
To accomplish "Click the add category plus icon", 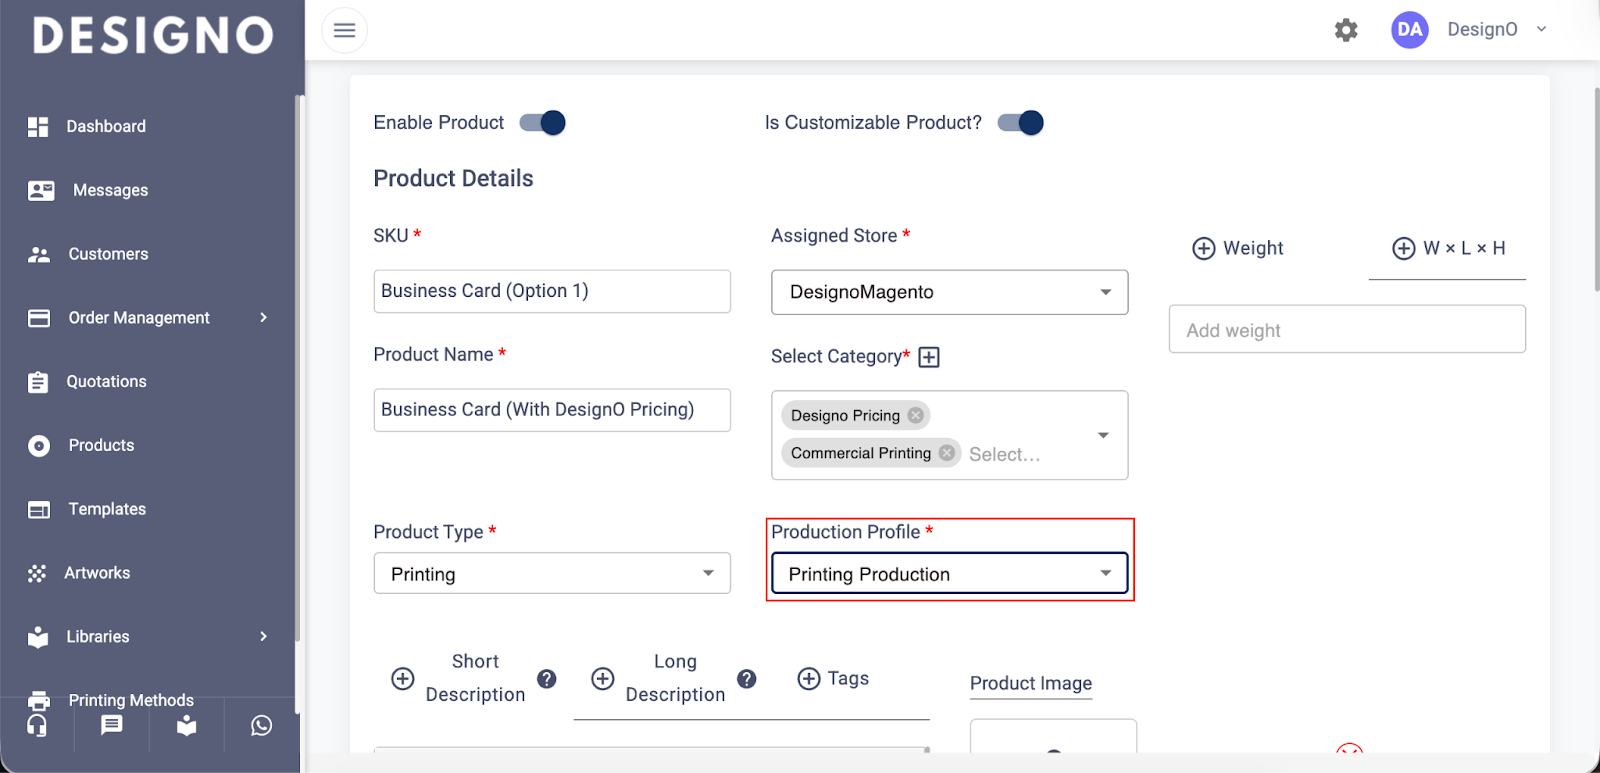I will pyautogui.click(x=929, y=357).
